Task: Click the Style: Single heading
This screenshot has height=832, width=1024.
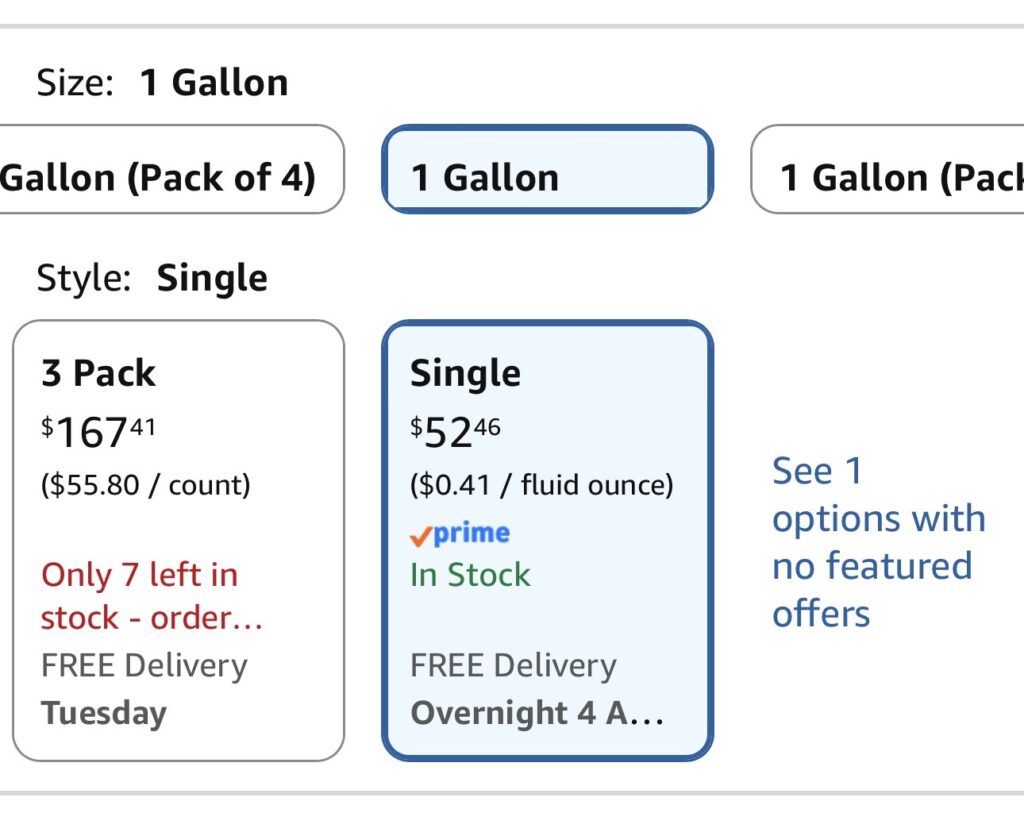Action: point(152,278)
